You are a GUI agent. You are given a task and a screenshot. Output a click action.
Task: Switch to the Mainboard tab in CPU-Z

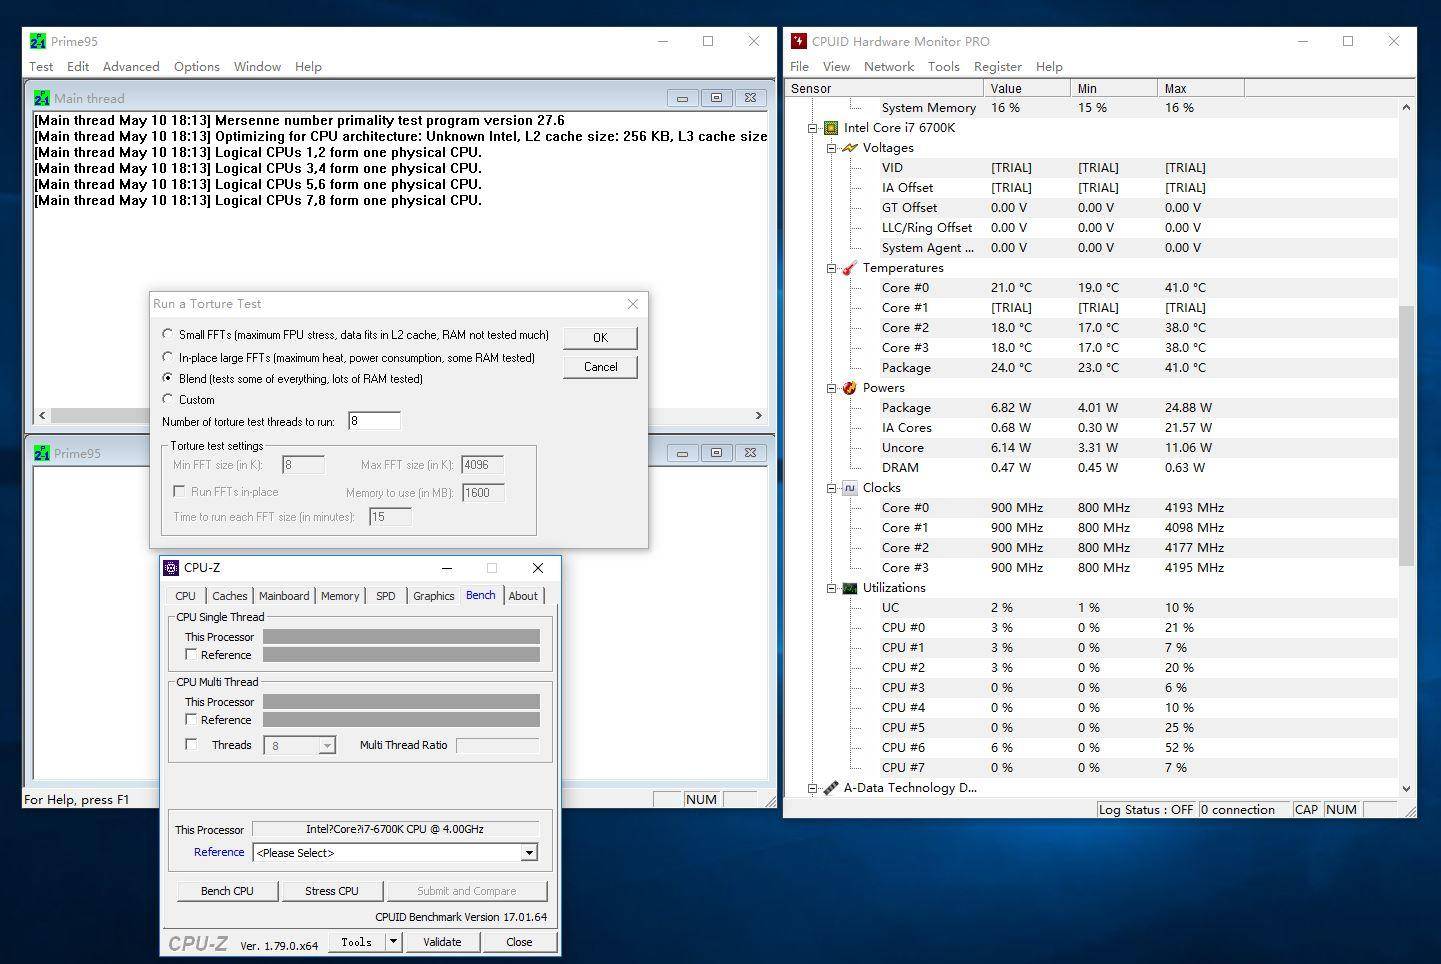(x=284, y=596)
